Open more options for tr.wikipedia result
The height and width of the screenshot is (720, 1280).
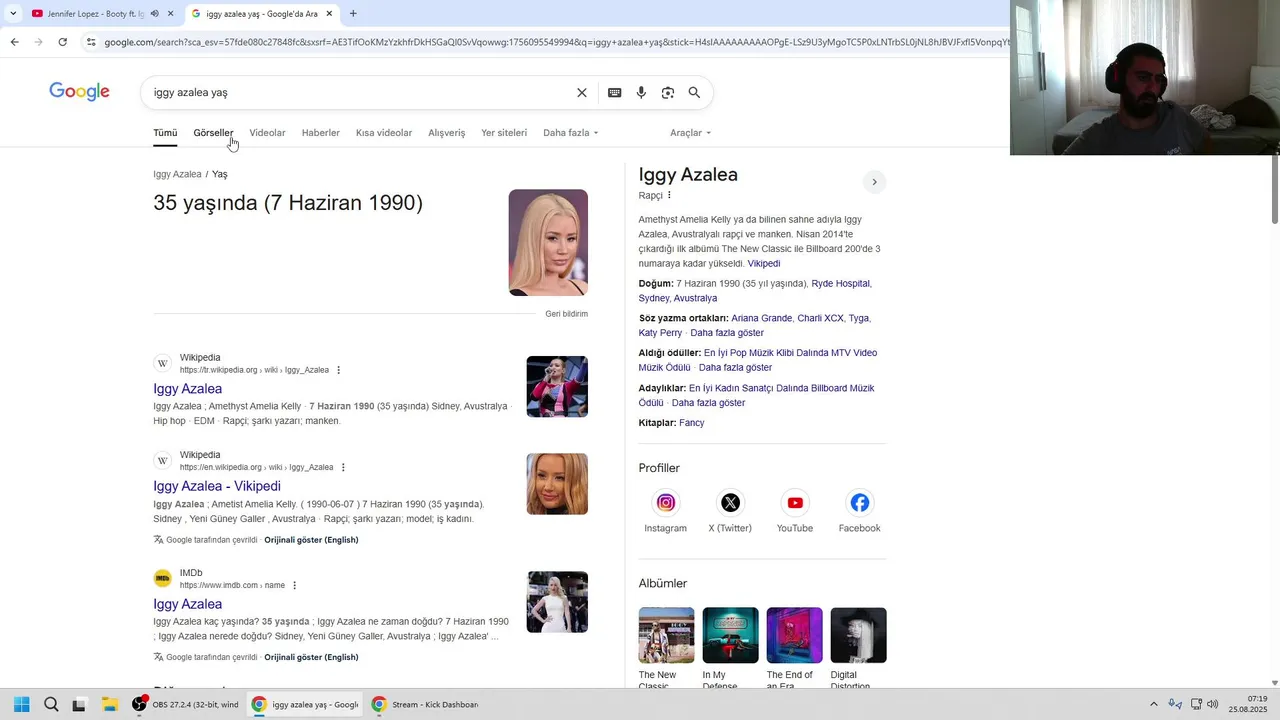pyautogui.click(x=338, y=370)
